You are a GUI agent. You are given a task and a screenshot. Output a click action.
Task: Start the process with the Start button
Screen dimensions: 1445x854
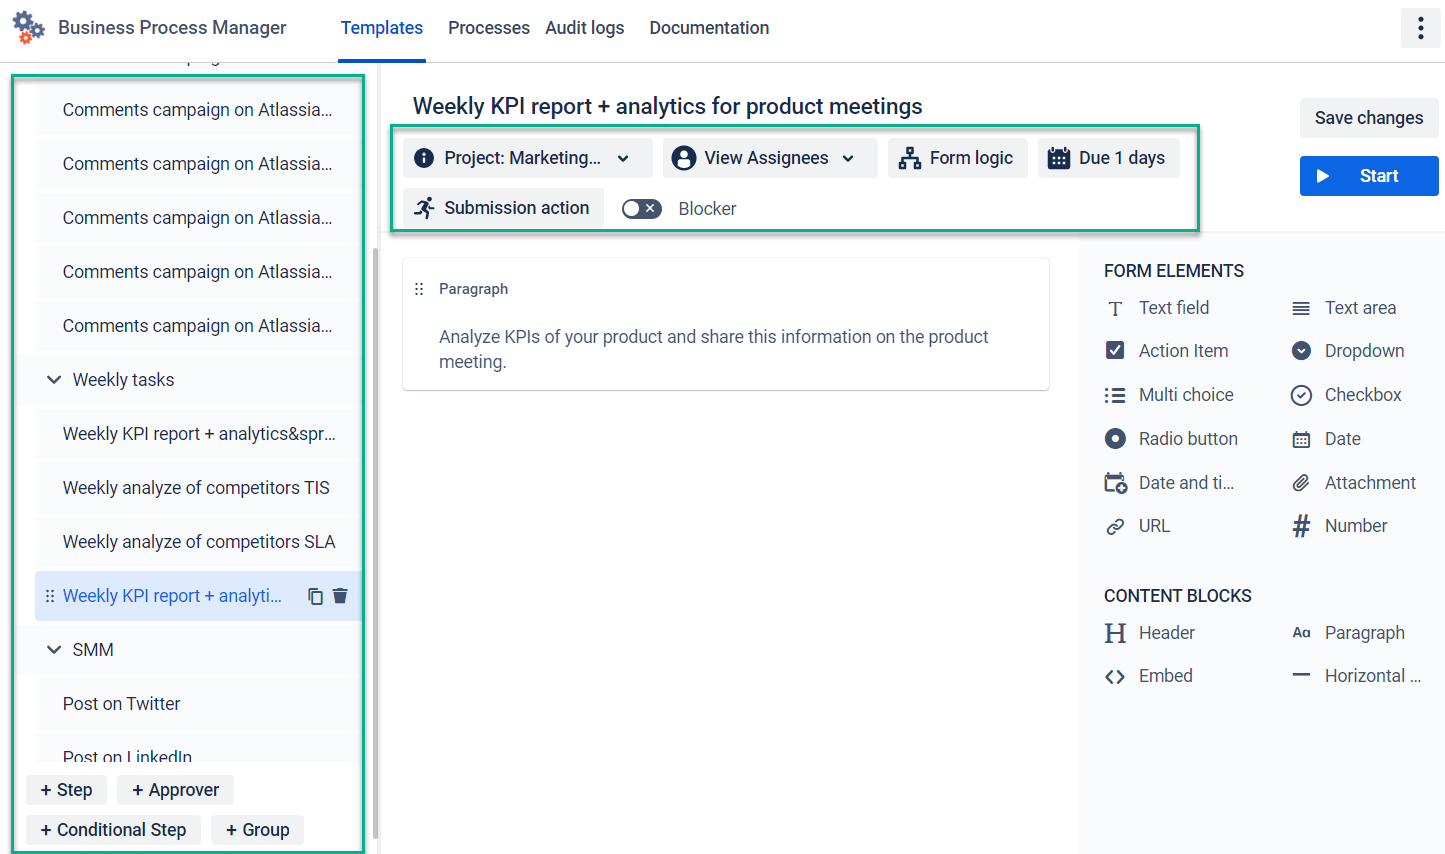pos(1369,176)
